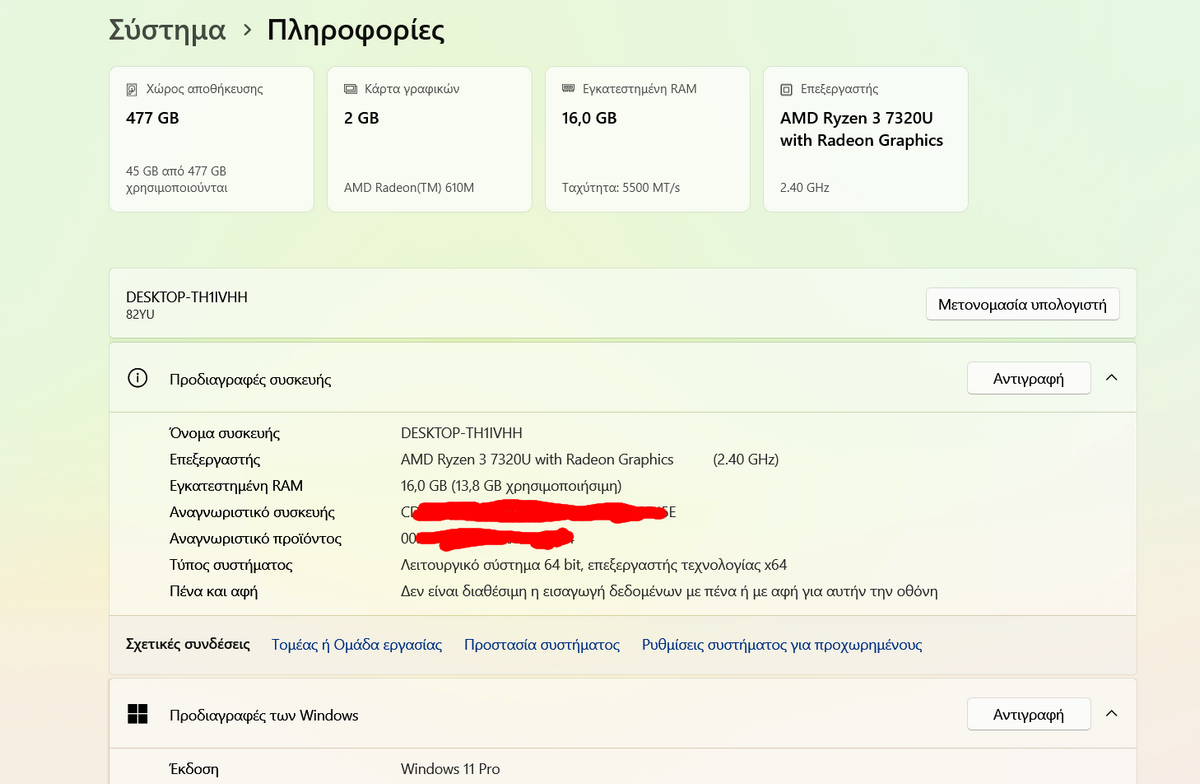Image resolution: width=1200 pixels, height=784 pixels.
Task: Click the installed RAM icon
Action: coord(568,88)
